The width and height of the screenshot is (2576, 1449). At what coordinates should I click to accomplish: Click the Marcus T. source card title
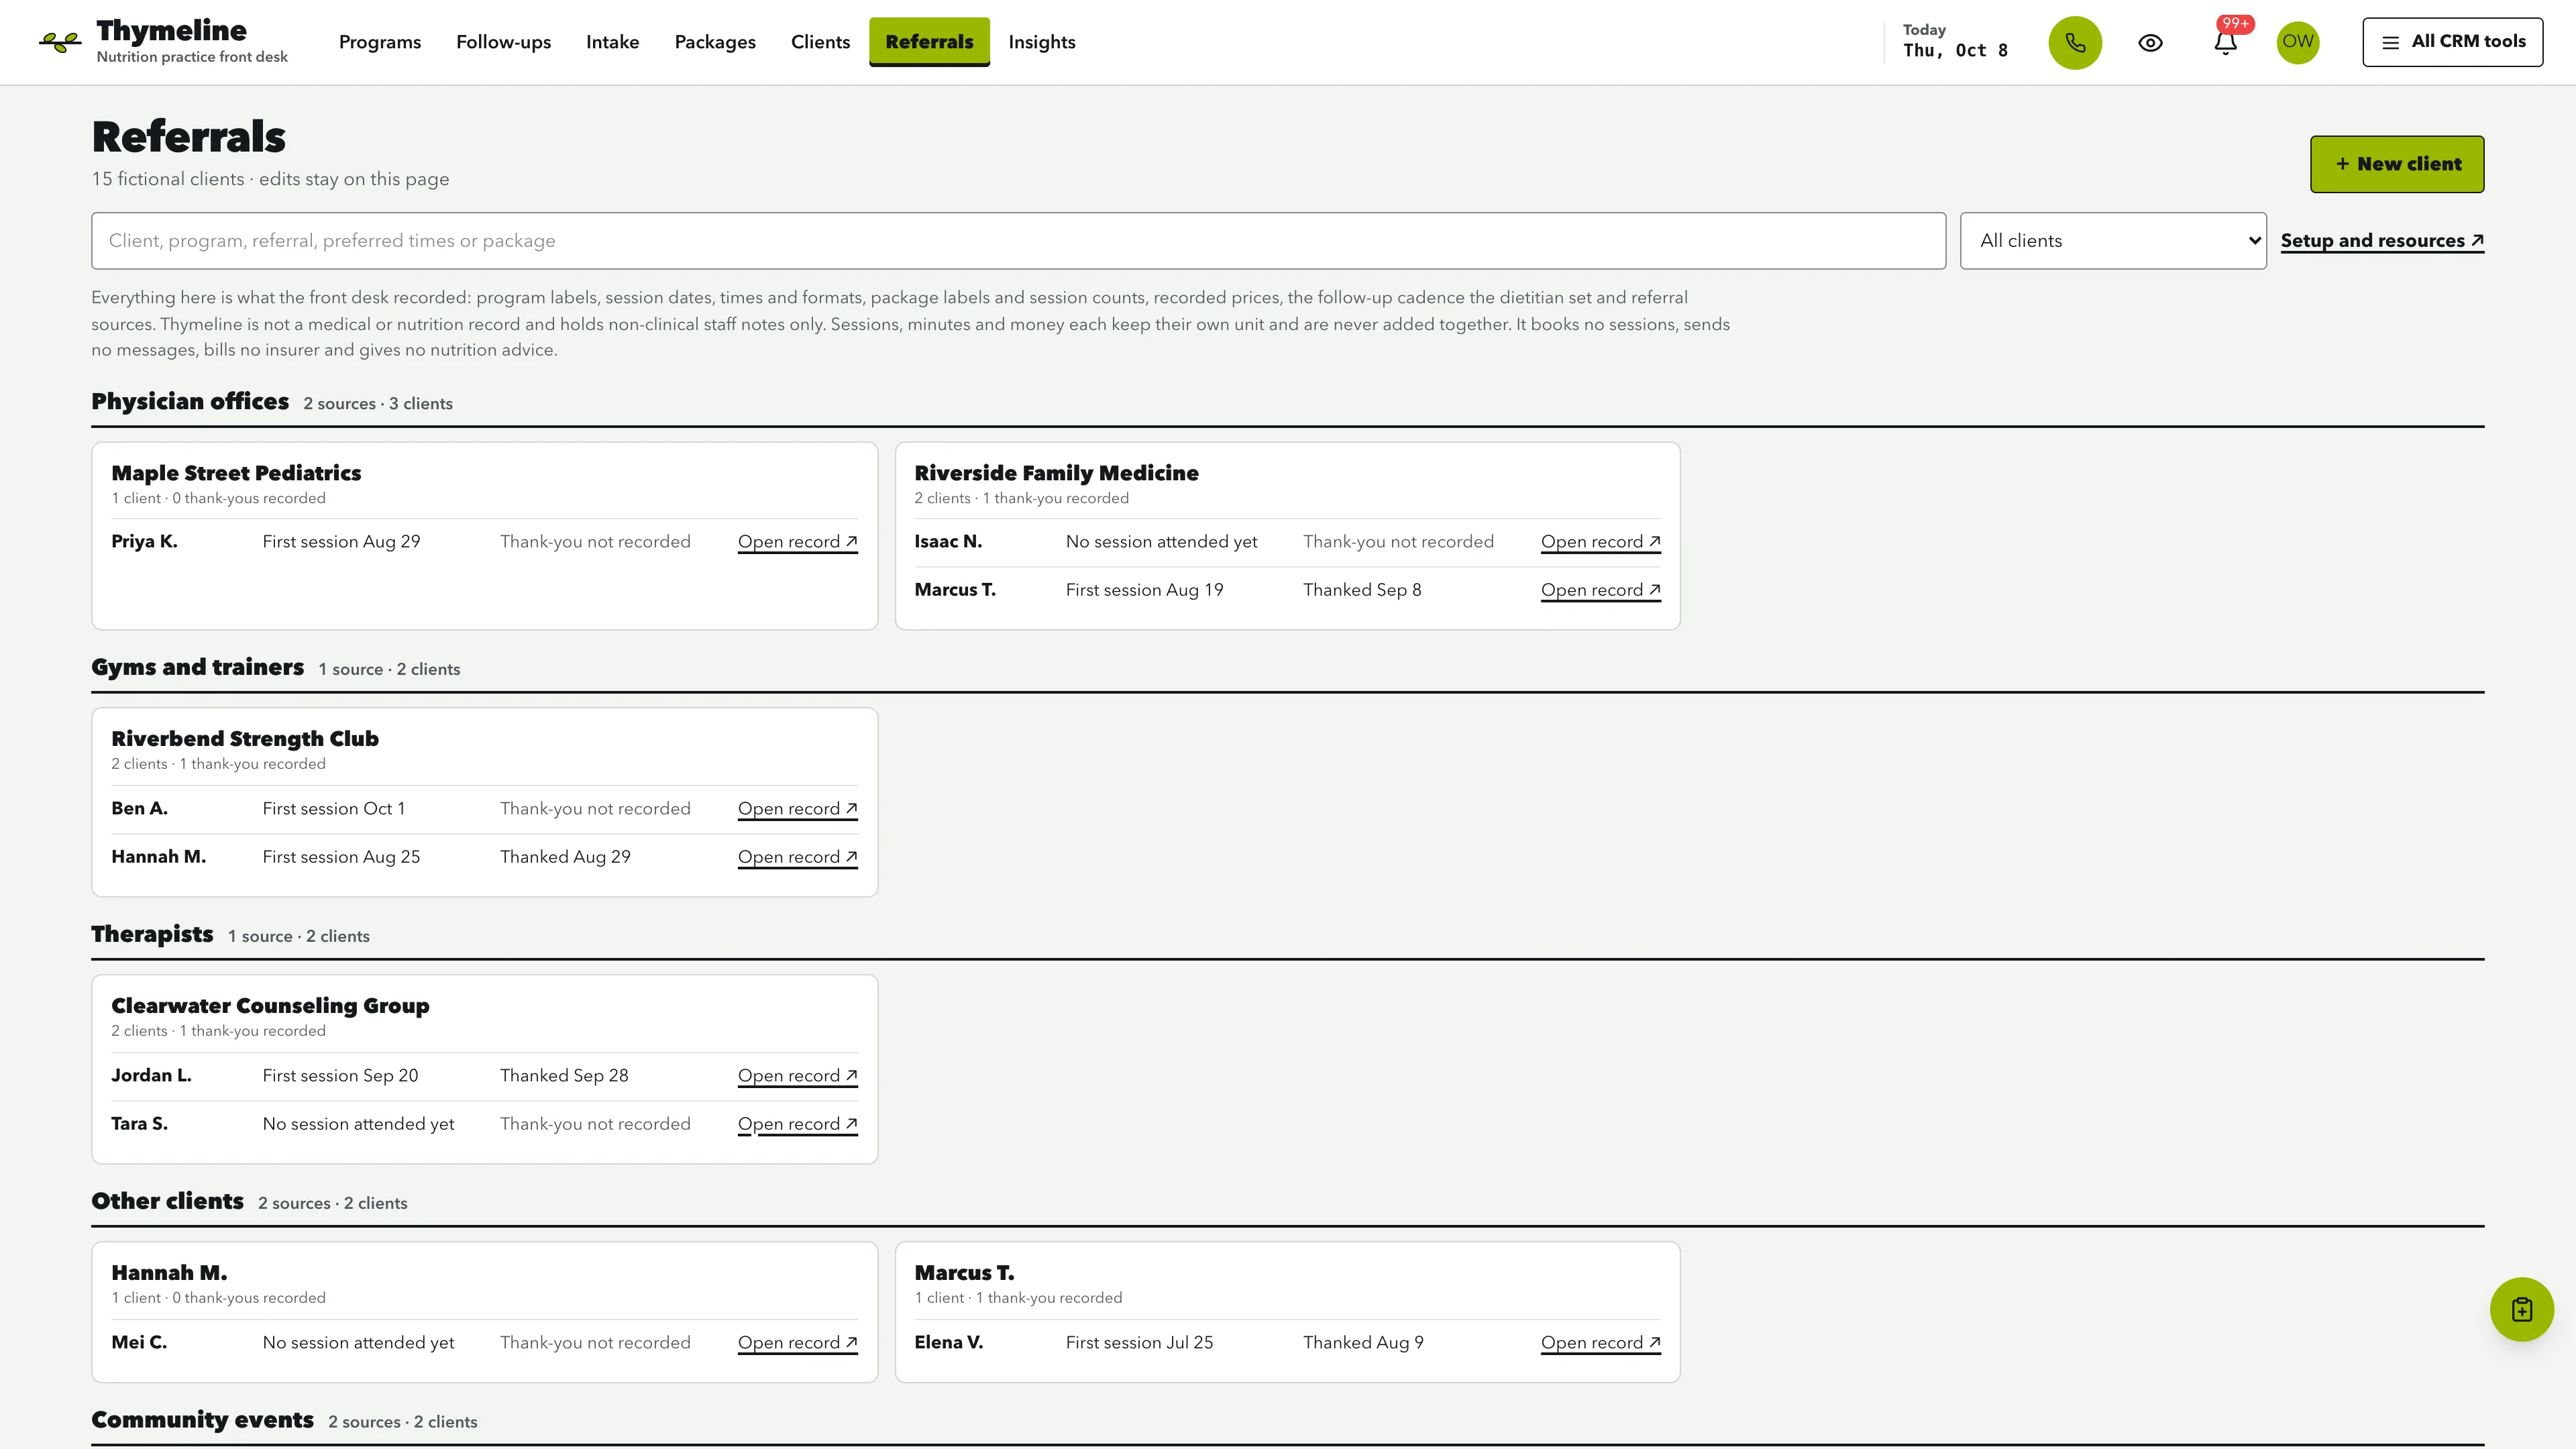pyautogui.click(x=964, y=1273)
